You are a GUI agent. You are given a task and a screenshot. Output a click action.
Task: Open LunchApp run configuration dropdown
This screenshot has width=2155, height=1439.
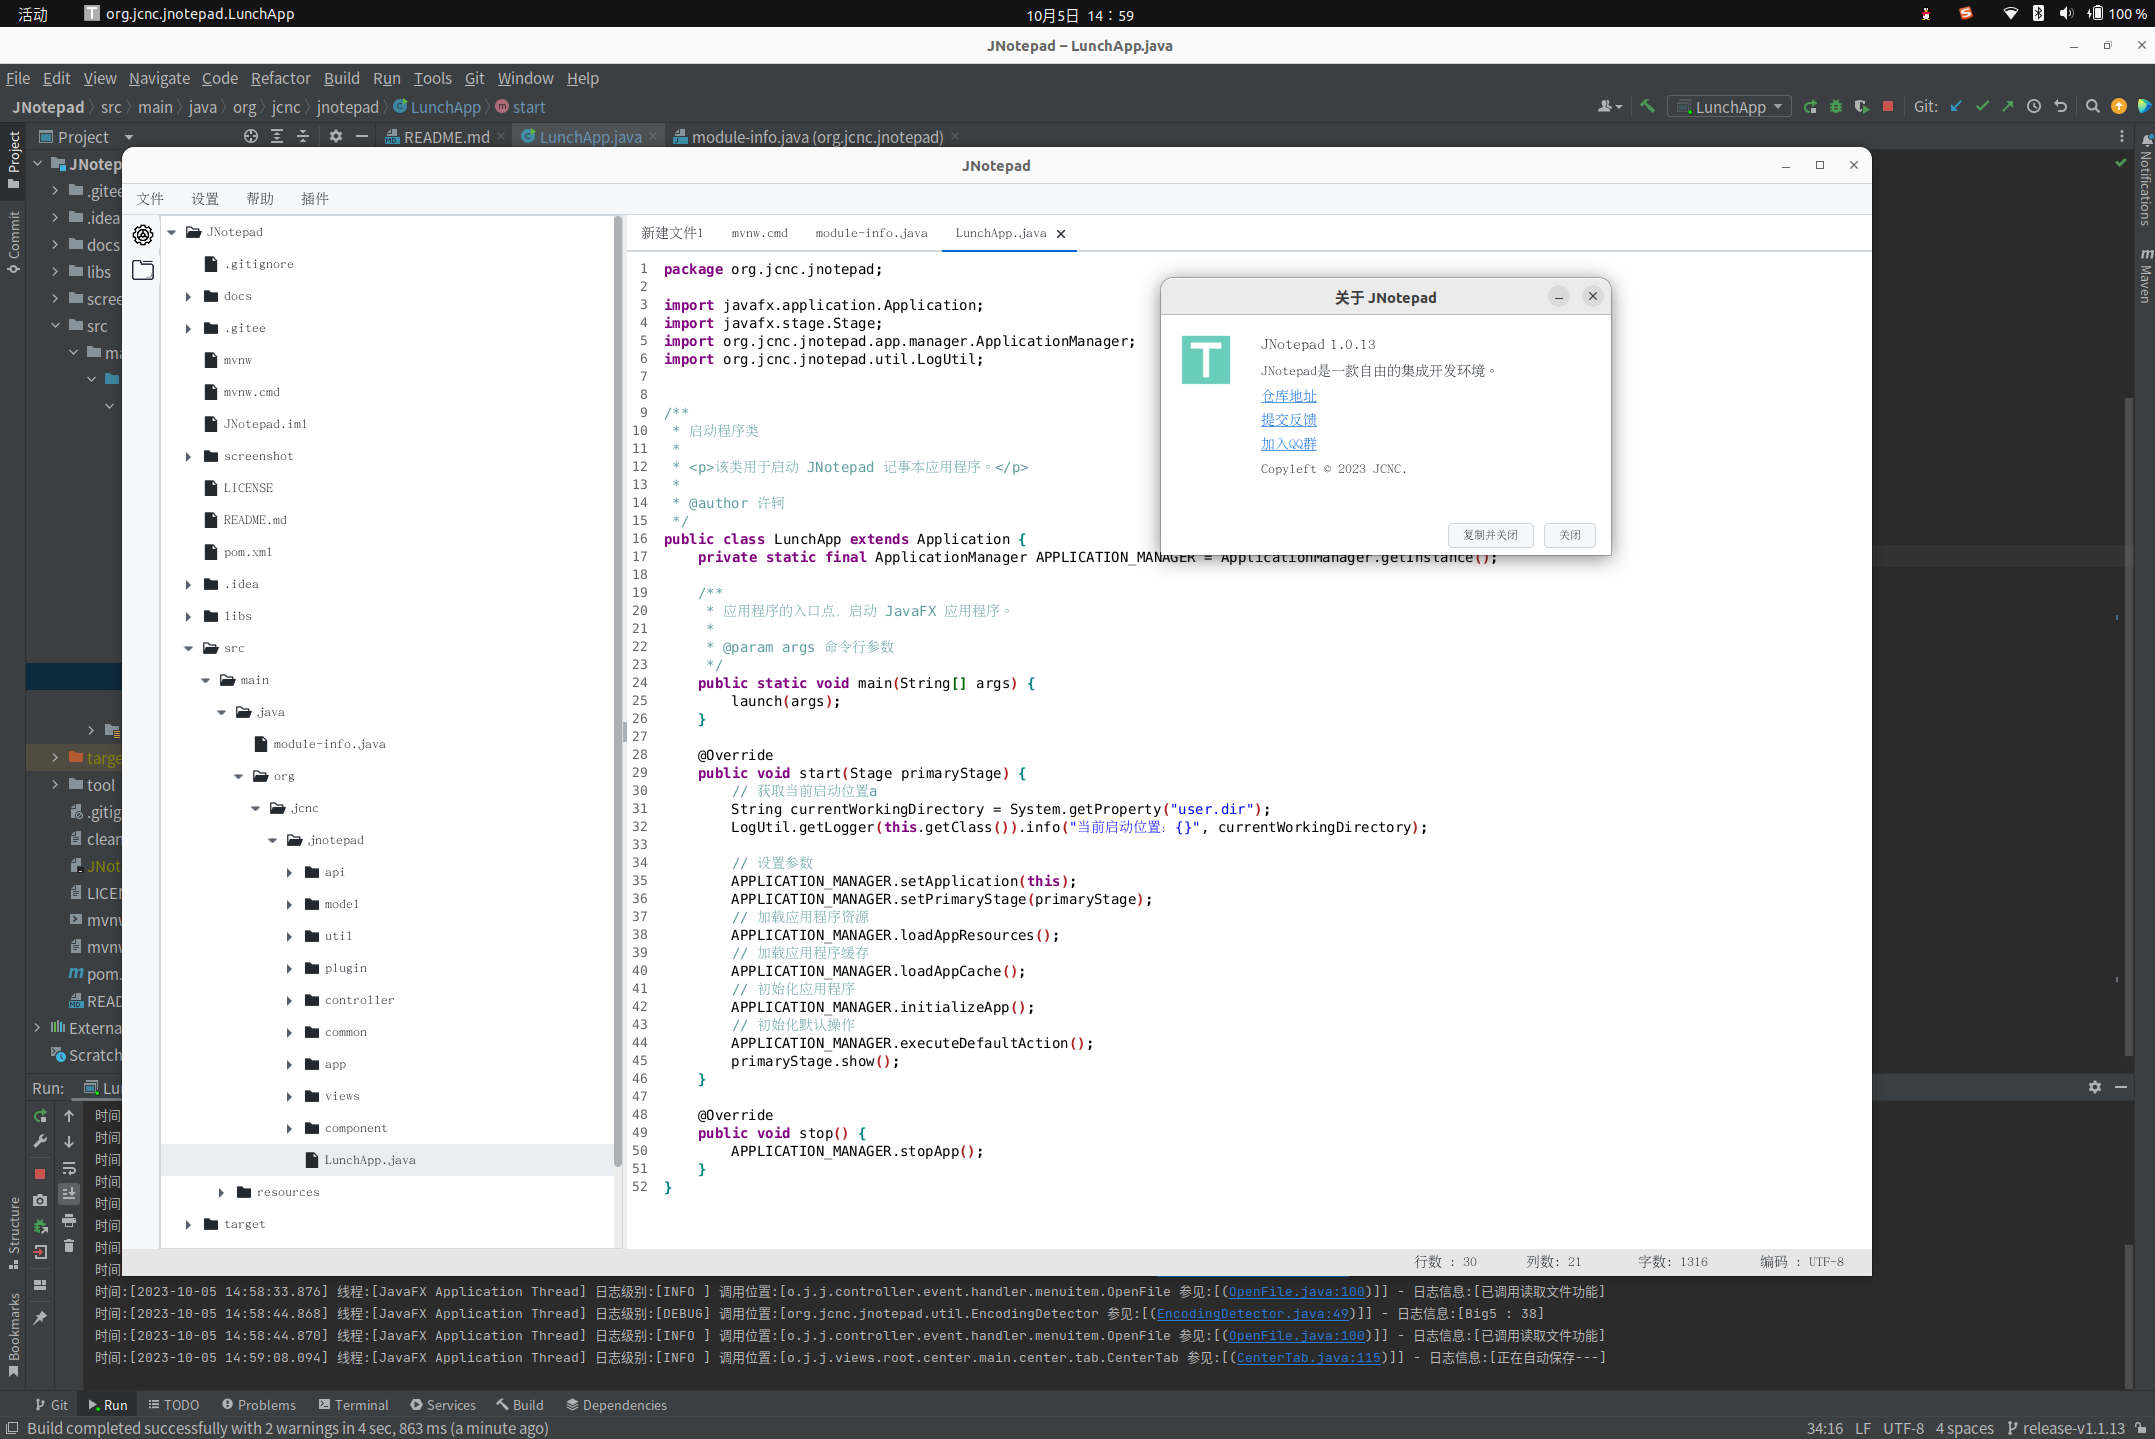1730,107
